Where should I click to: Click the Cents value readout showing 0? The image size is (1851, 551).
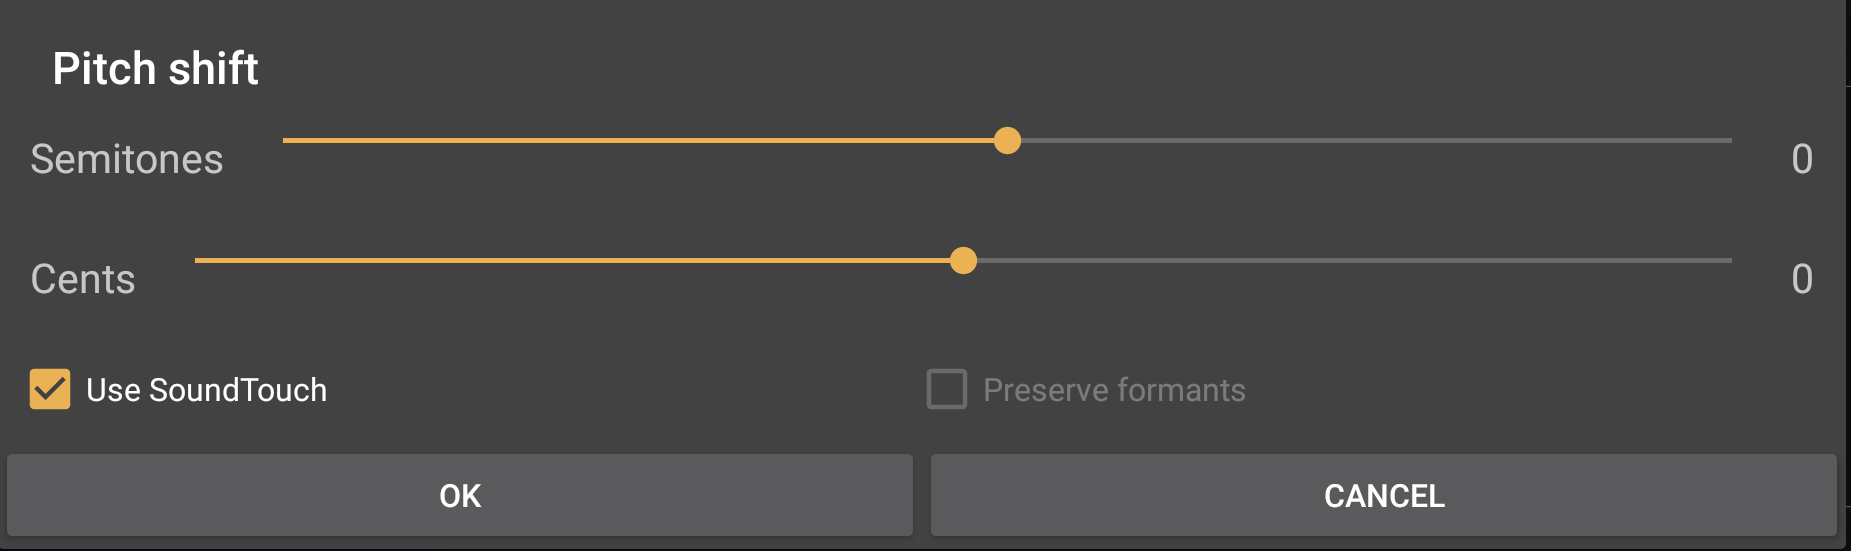coord(1802,280)
